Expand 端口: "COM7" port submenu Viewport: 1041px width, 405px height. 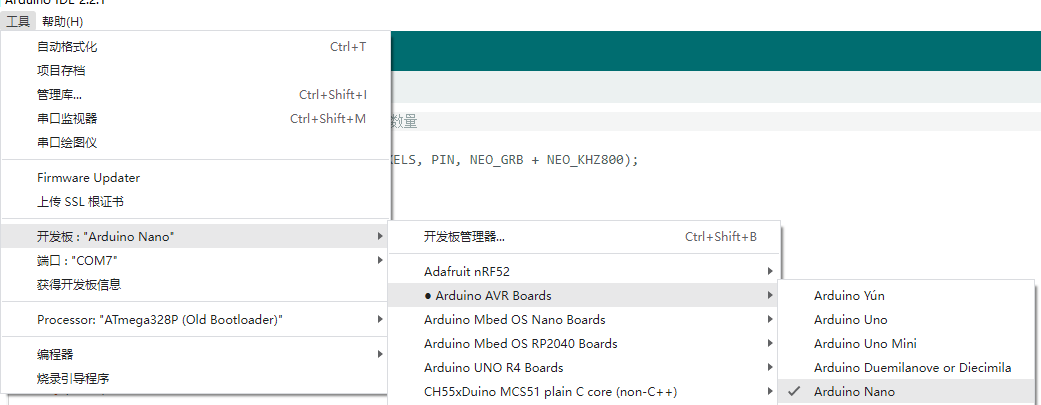click(x=195, y=260)
